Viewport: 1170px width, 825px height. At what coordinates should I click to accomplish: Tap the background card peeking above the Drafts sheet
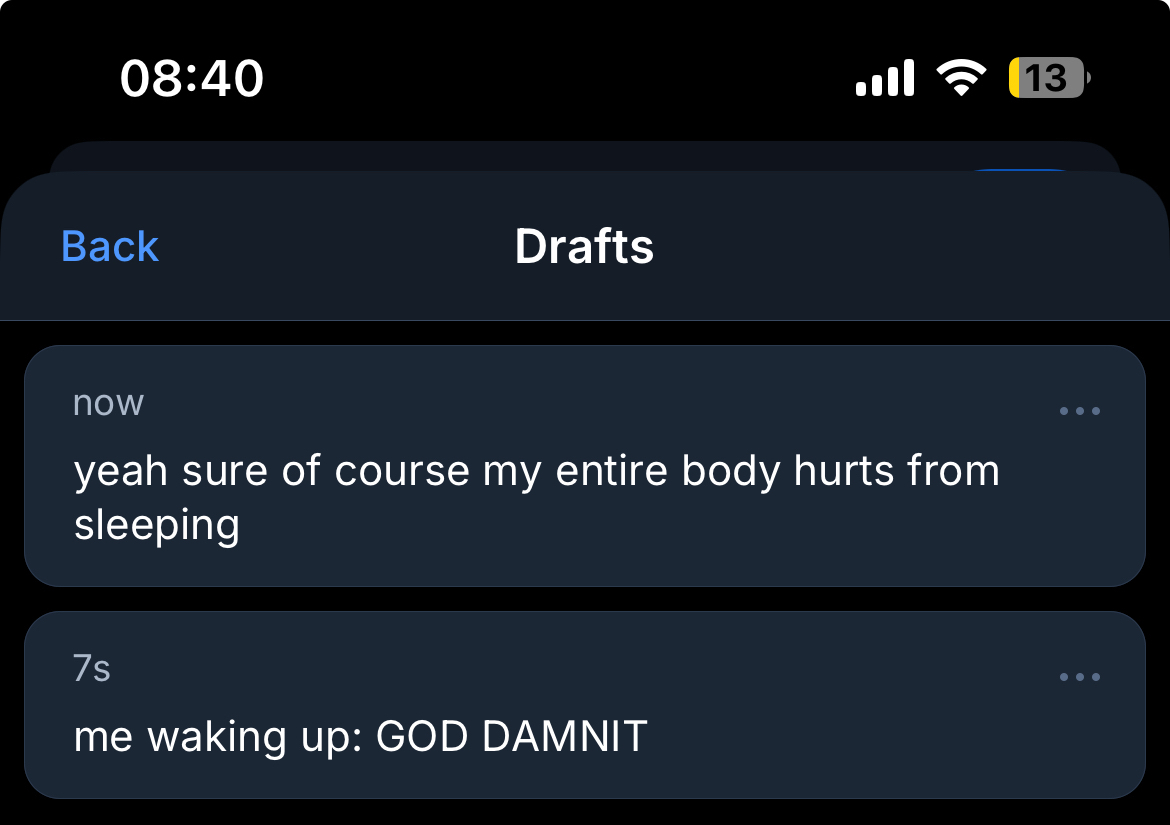500,157
